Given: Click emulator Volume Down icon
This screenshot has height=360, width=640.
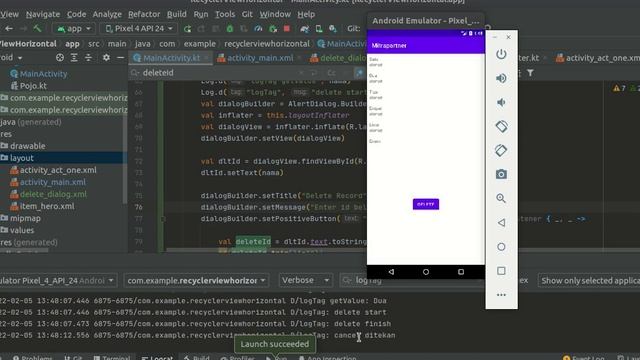Looking at the screenshot, I should pos(501,102).
